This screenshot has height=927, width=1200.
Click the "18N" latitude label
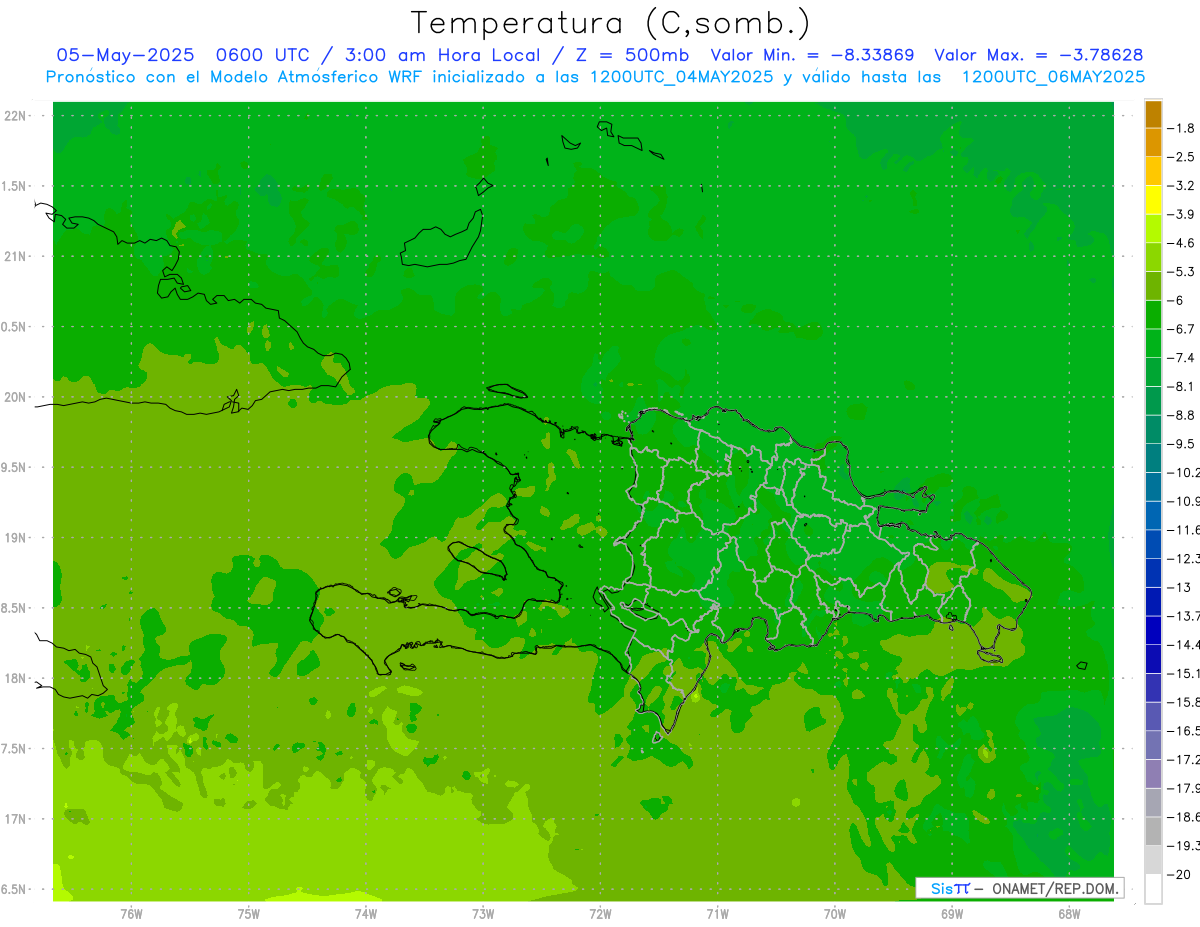(16, 678)
